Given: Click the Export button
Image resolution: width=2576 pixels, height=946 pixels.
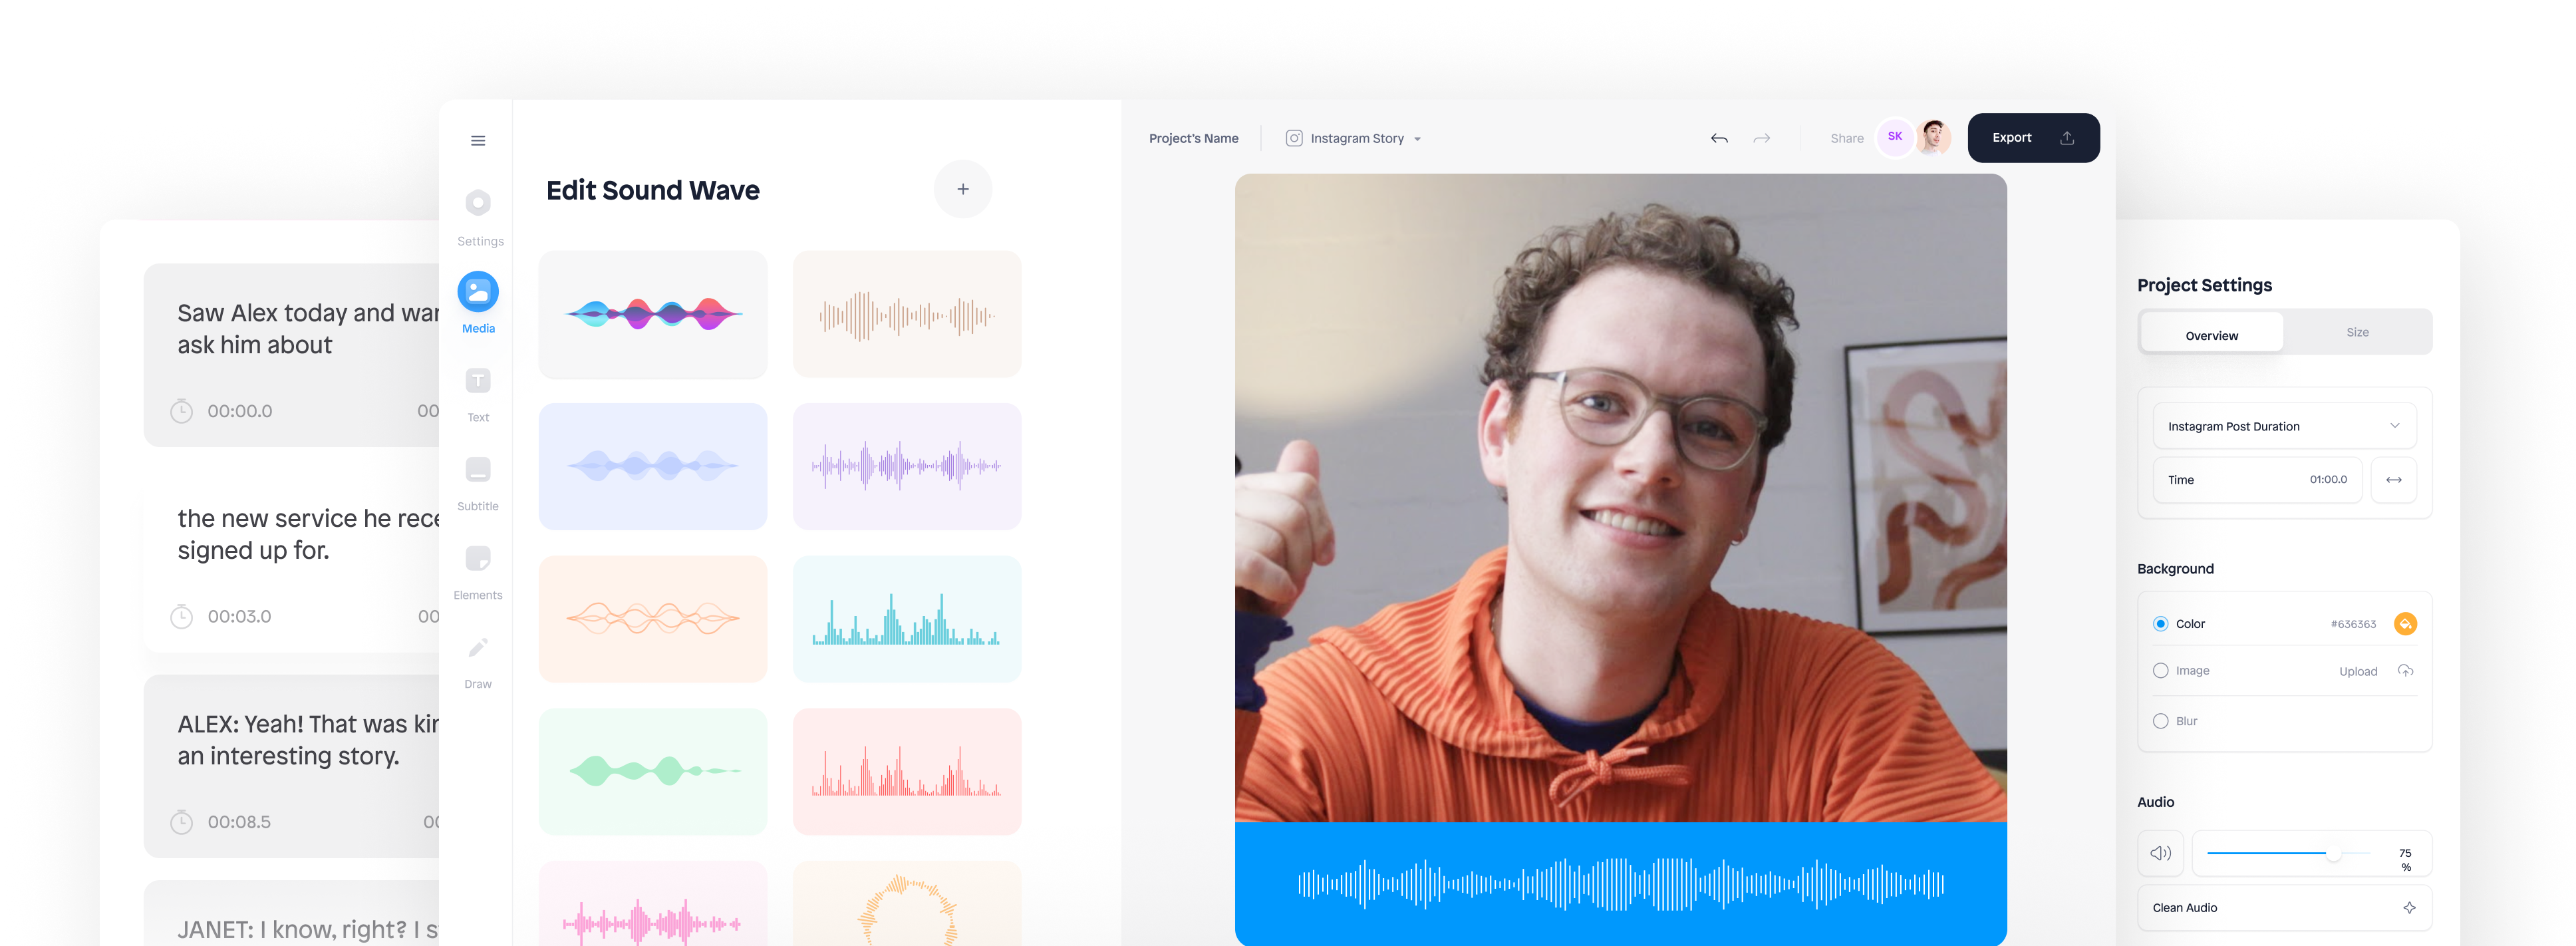Looking at the screenshot, I should pos(2033,138).
